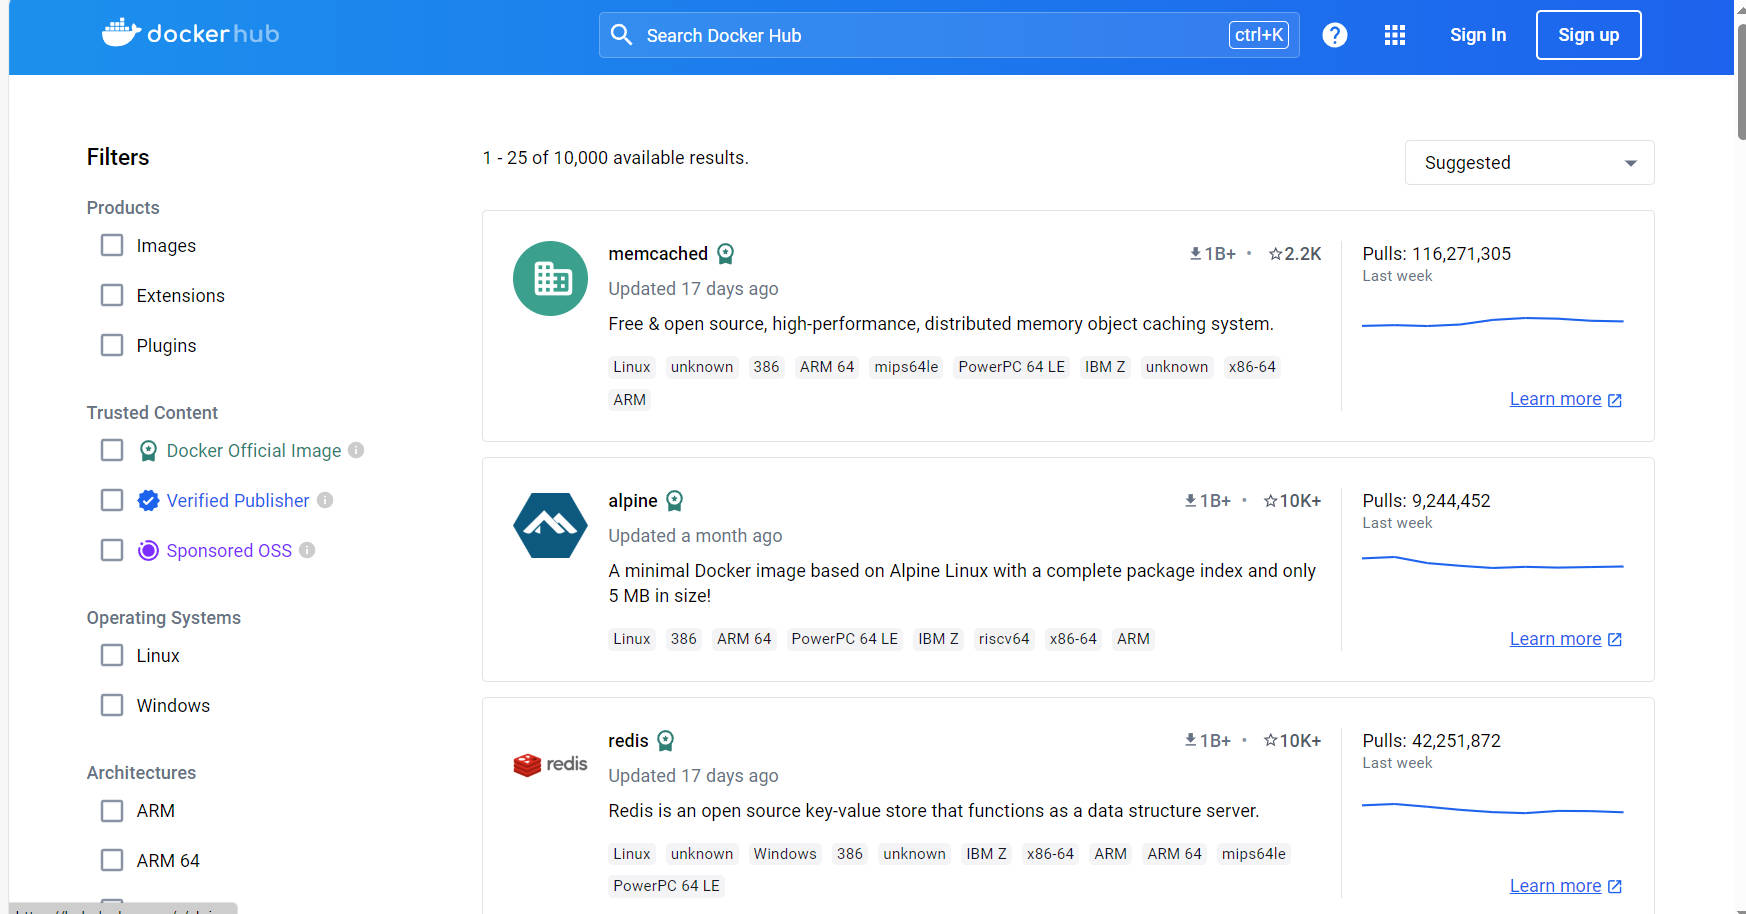Open Learn more link for redis
Screen dimensions: 1746x914
(x=1566, y=886)
